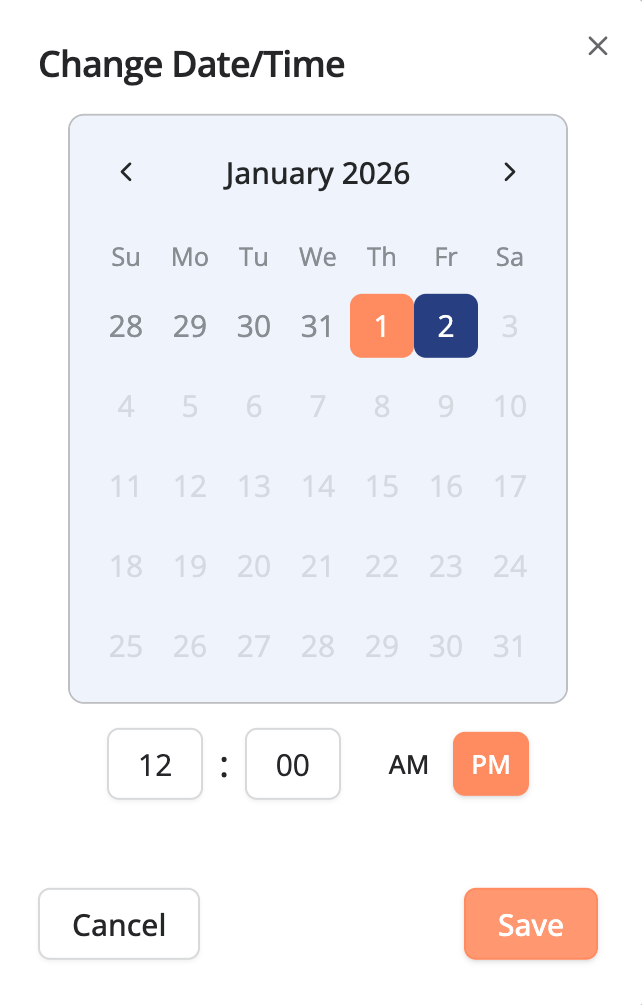Choose January 31 at month end
The image size is (642, 1005).
tap(510, 646)
